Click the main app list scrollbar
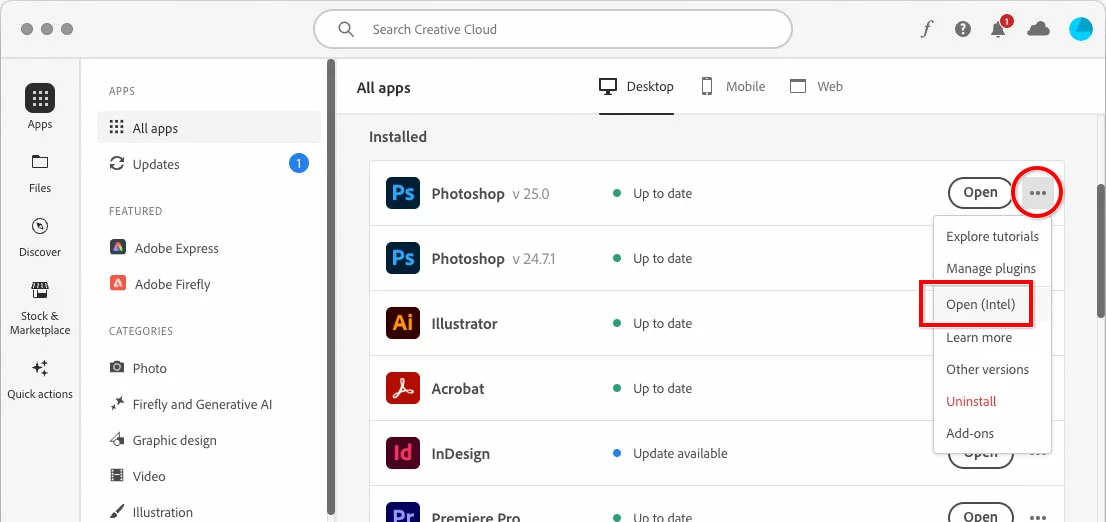Screen dimensions: 1106x522 click(1101, 251)
